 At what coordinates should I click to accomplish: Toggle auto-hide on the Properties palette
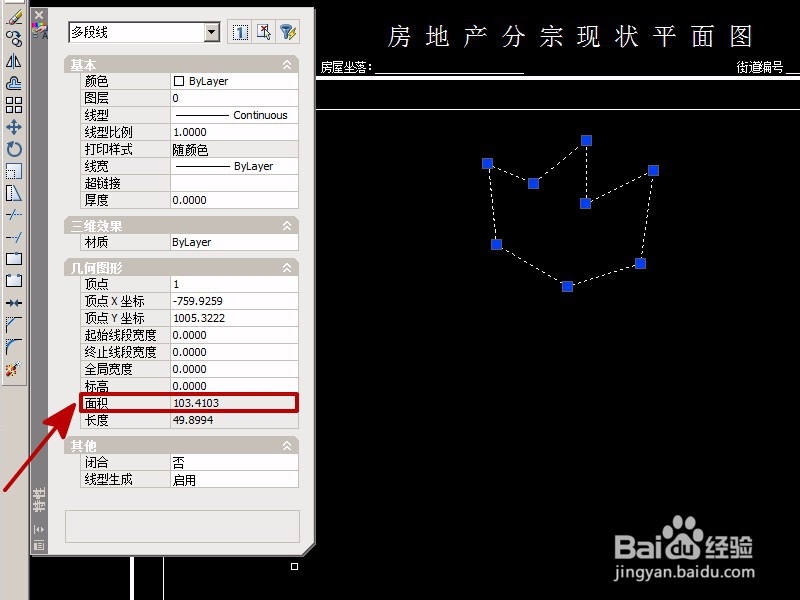click(x=41, y=527)
